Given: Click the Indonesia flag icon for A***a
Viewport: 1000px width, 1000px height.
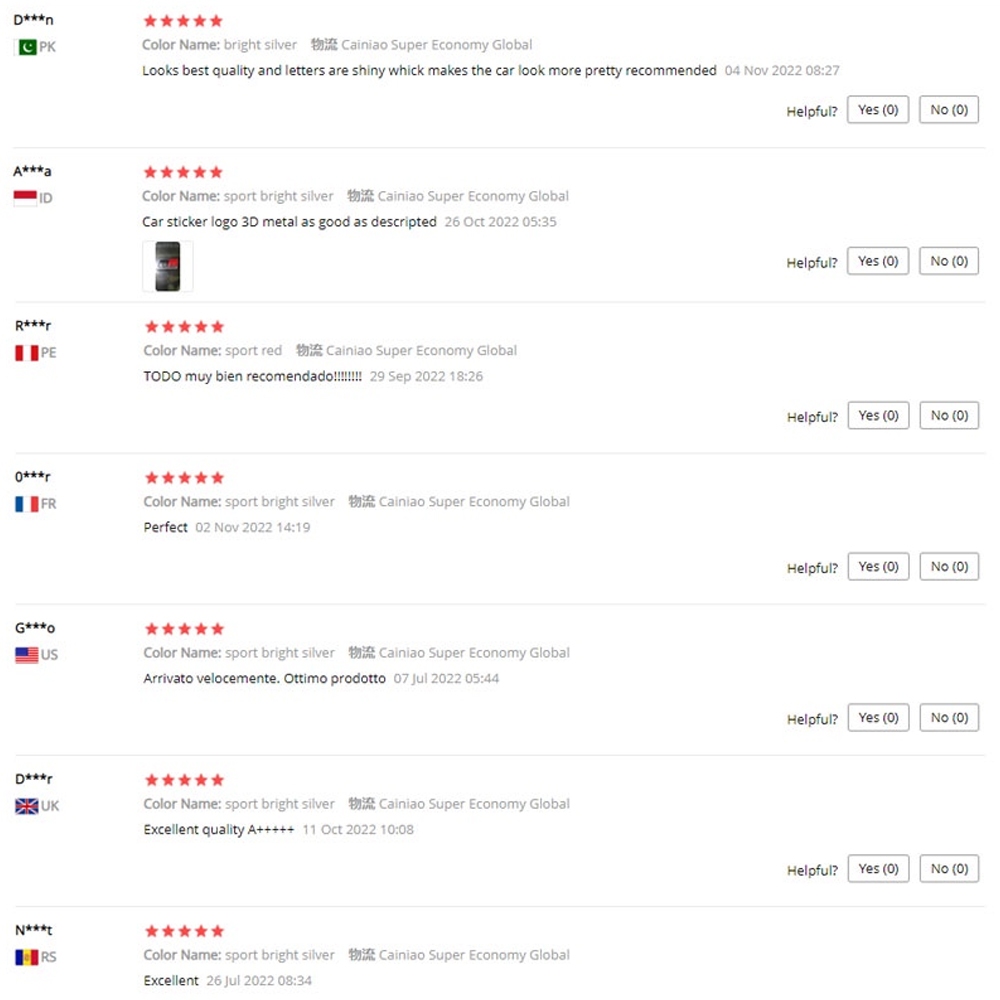Looking at the screenshot, I should (x=26, y=198).
